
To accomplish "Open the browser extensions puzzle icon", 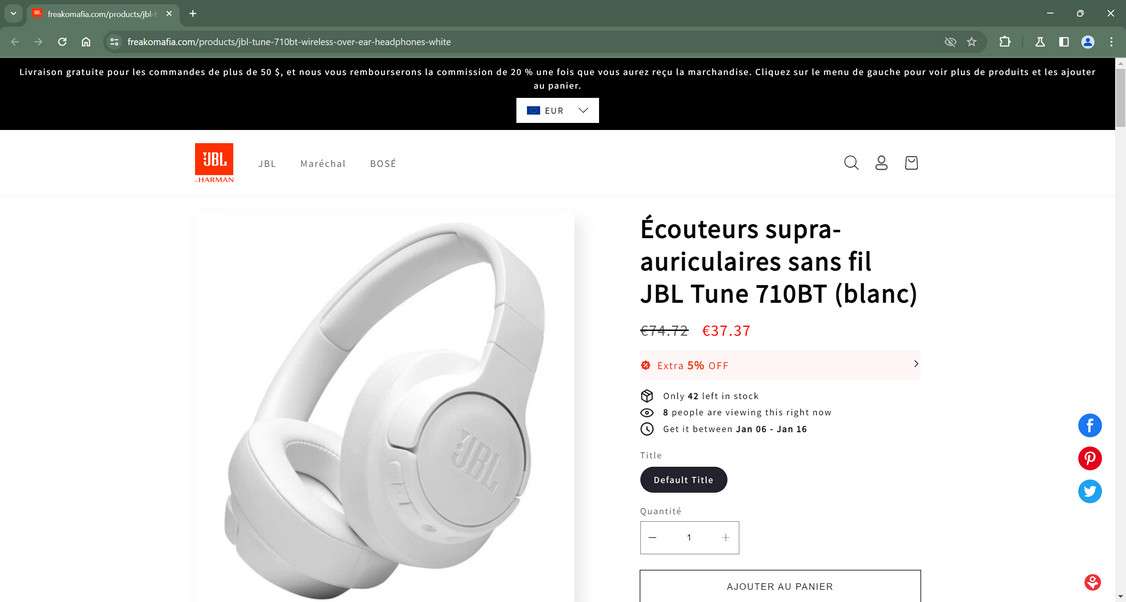I will [1005, 42].
